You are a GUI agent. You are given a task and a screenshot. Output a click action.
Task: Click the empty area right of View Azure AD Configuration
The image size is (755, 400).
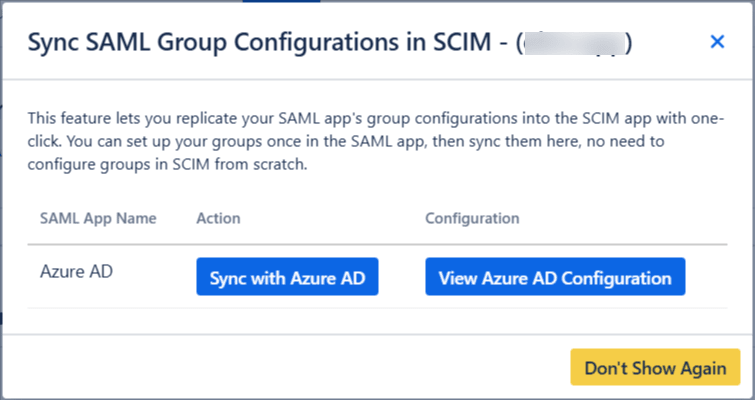click(x=708, y=278)
